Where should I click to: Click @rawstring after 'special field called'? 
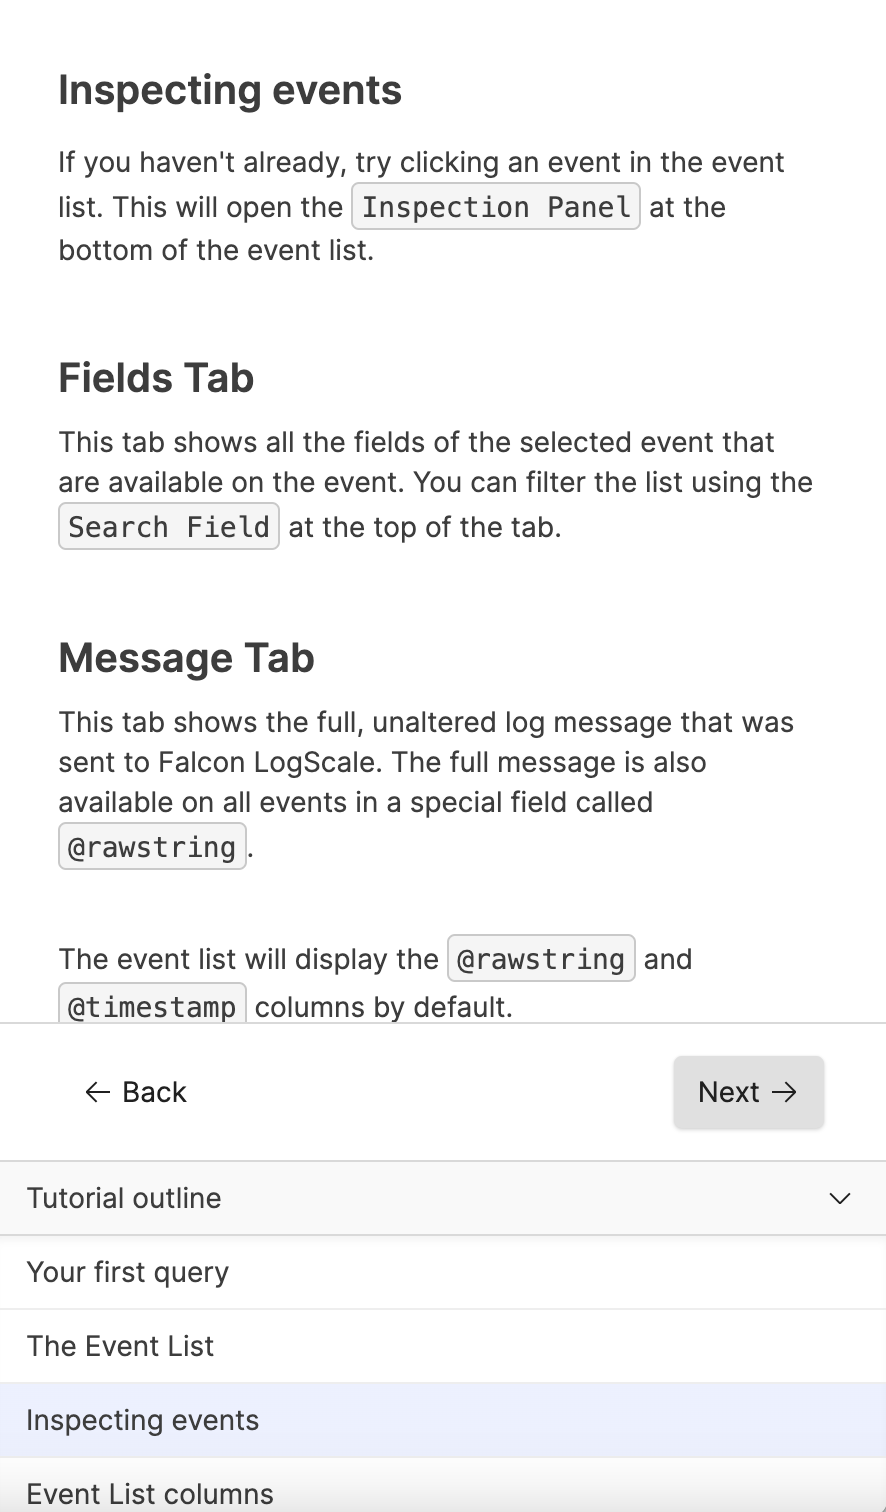pos(152,847)
